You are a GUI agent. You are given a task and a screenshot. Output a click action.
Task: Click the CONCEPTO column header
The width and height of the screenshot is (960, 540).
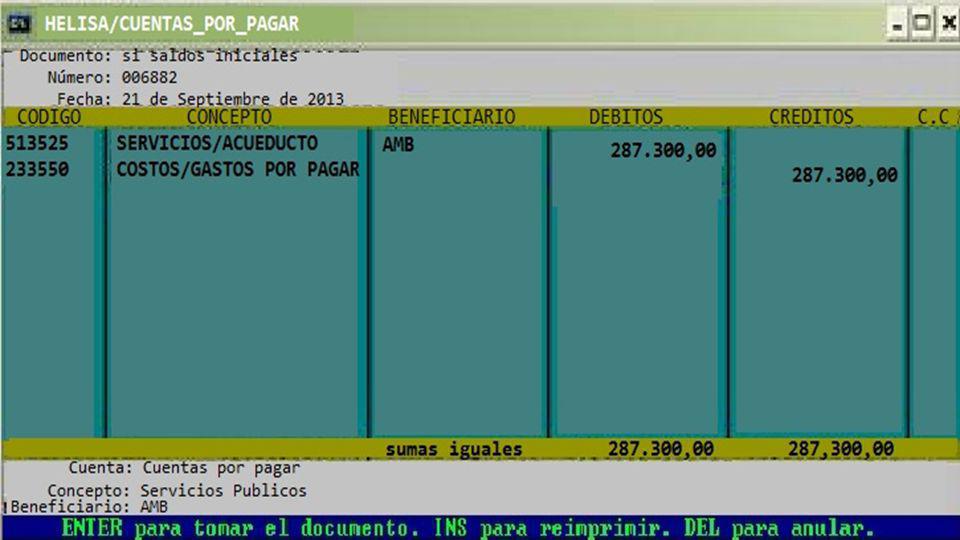tap(229, 117)
